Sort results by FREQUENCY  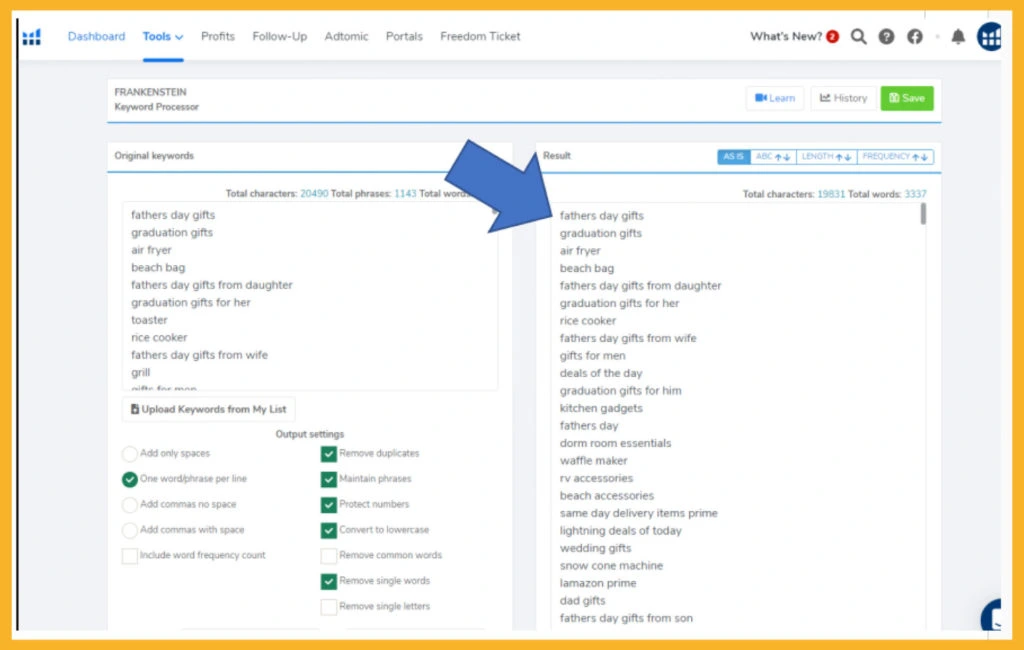point(895,157)
